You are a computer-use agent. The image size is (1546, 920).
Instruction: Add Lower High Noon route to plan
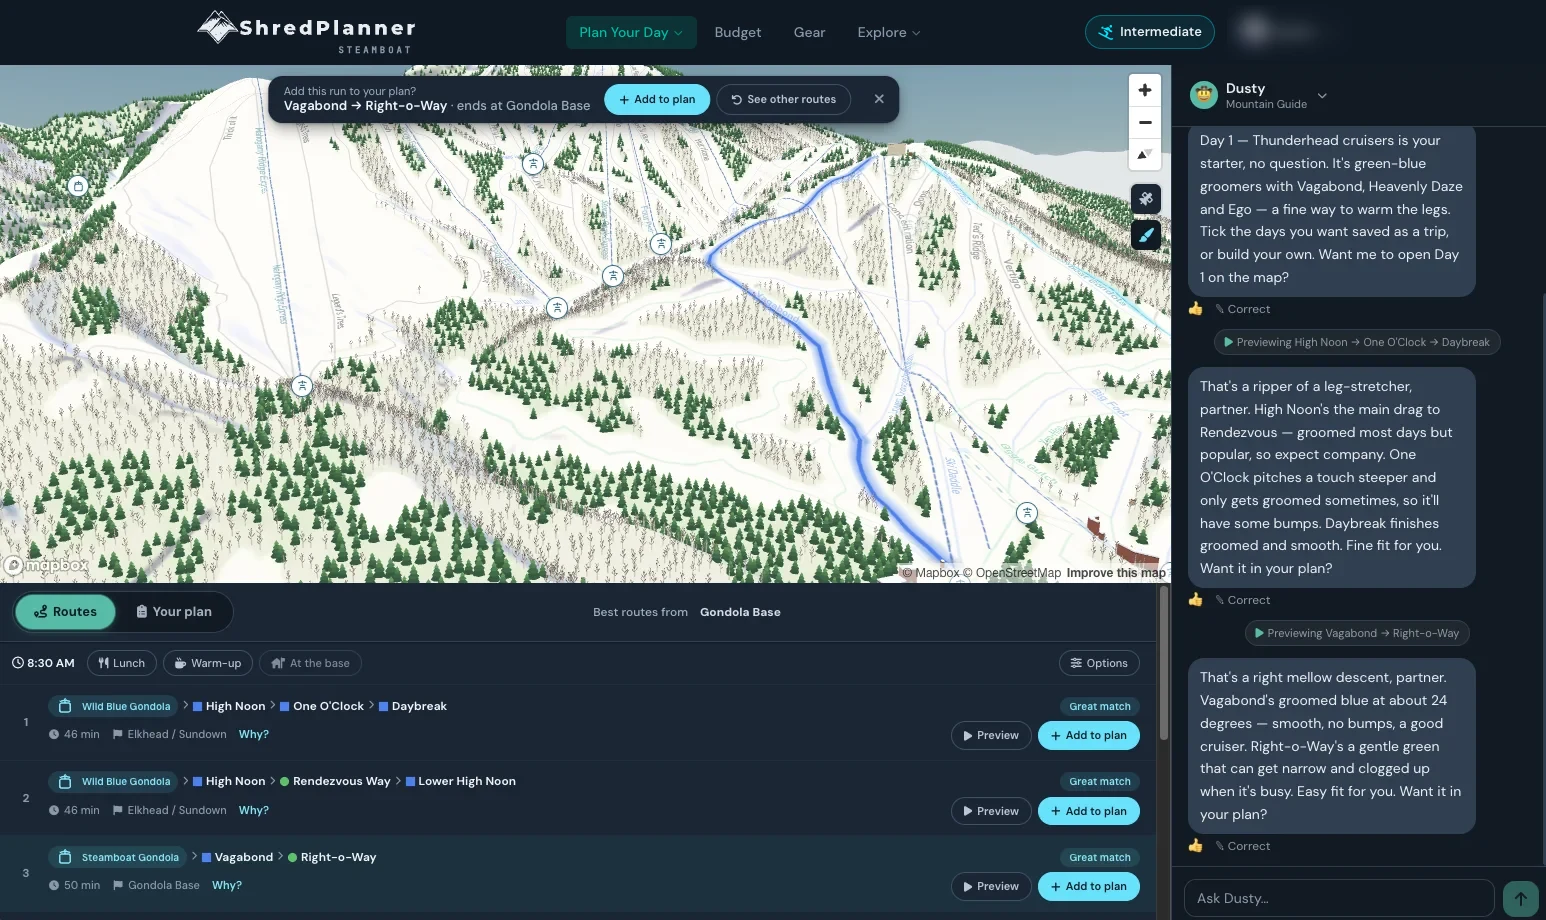point(1089,811)
